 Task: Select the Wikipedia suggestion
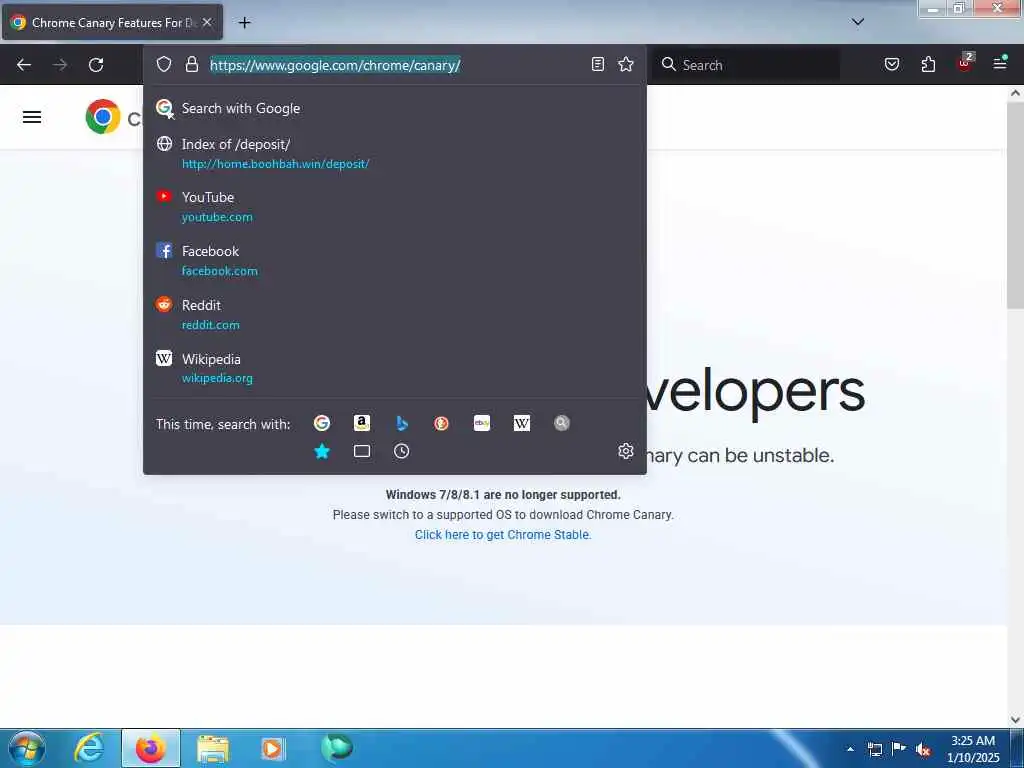click(394, 368)
